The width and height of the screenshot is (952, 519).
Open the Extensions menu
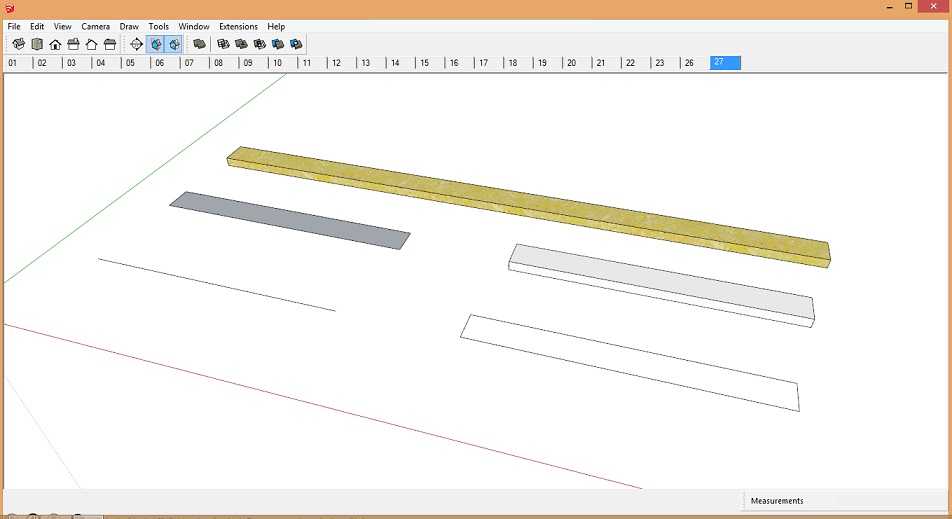[x=238, y=26]
